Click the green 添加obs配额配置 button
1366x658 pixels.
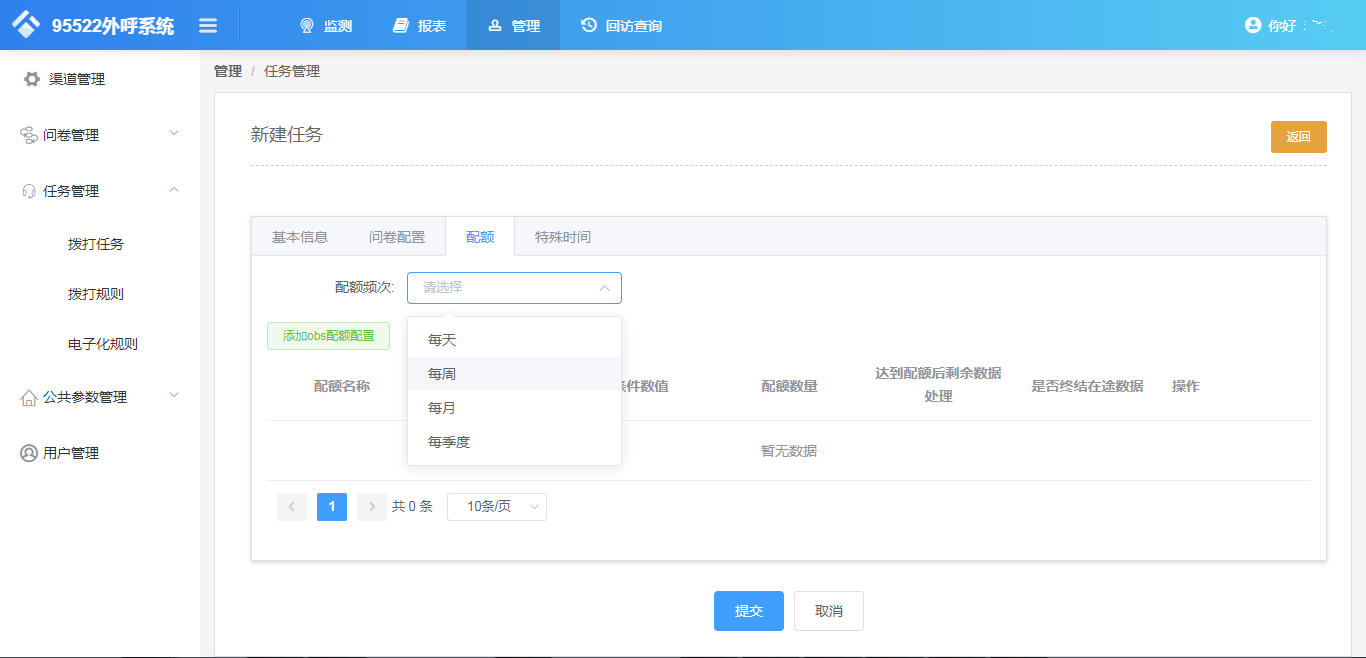(x=328, y=336)
